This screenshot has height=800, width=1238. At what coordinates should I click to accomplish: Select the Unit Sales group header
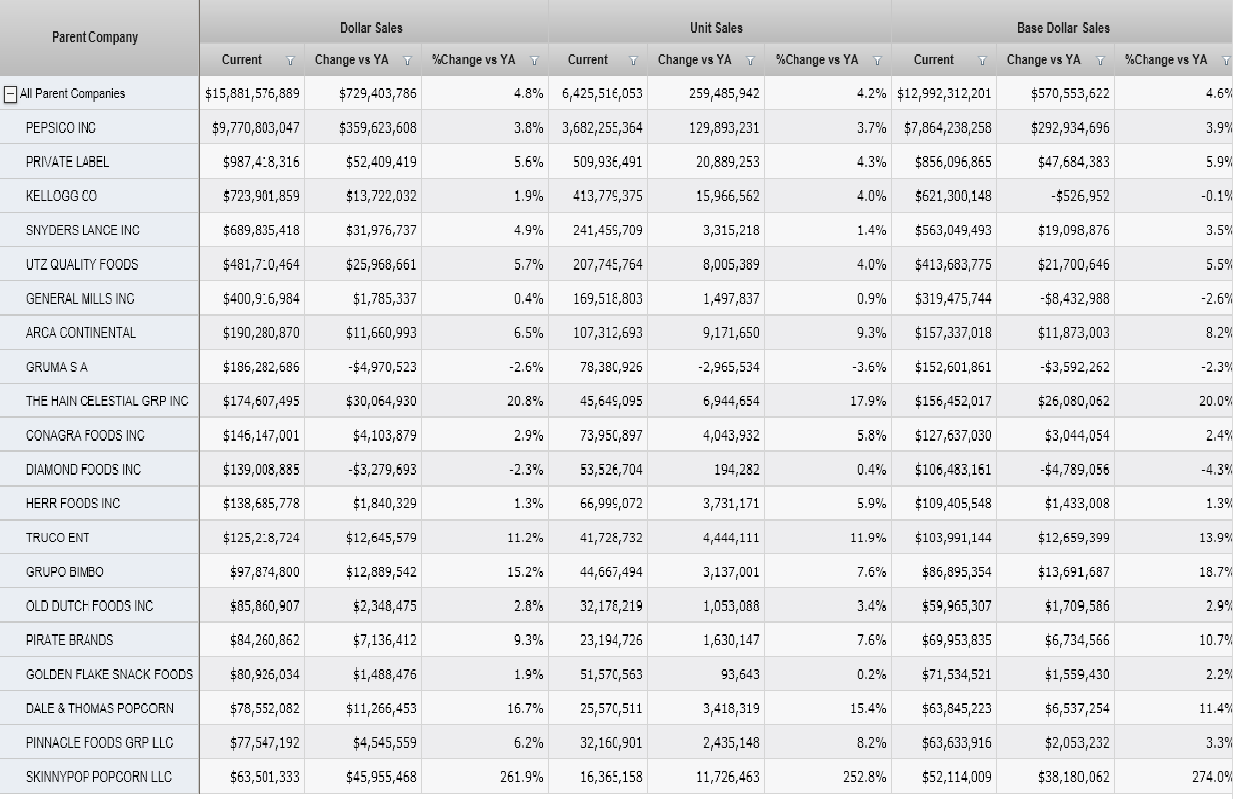pyautogui.click(x=716, y=27)
